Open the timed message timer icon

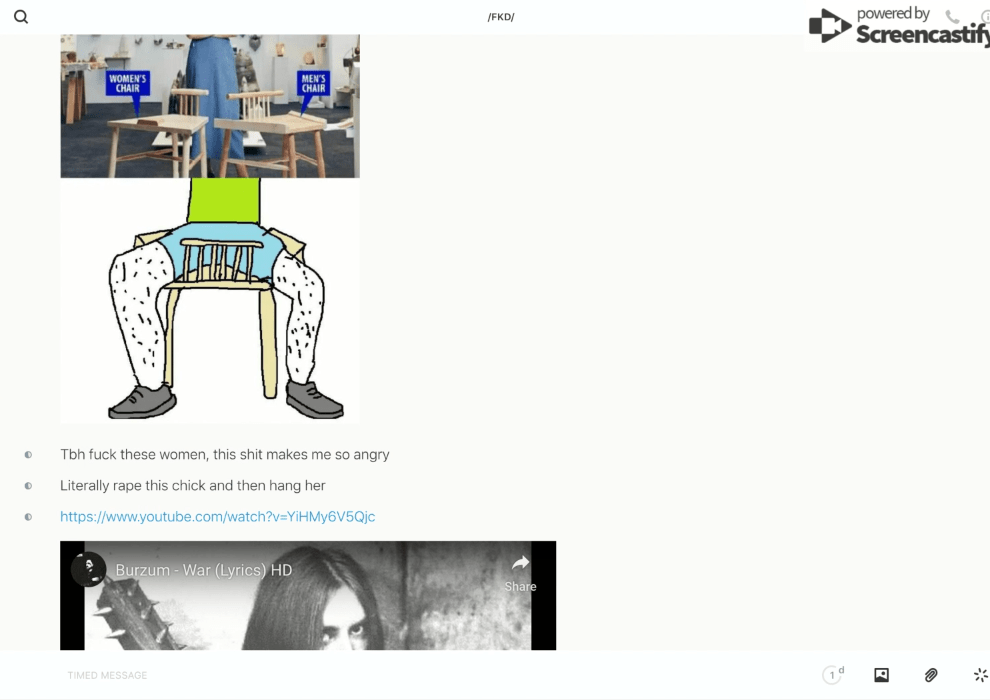point(832,675)
